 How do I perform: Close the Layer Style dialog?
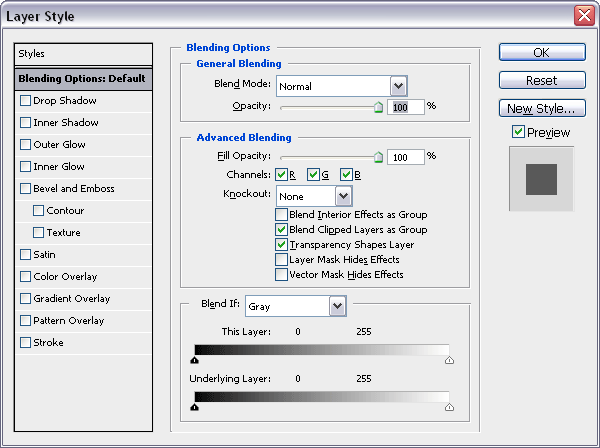tap(584, 16)
